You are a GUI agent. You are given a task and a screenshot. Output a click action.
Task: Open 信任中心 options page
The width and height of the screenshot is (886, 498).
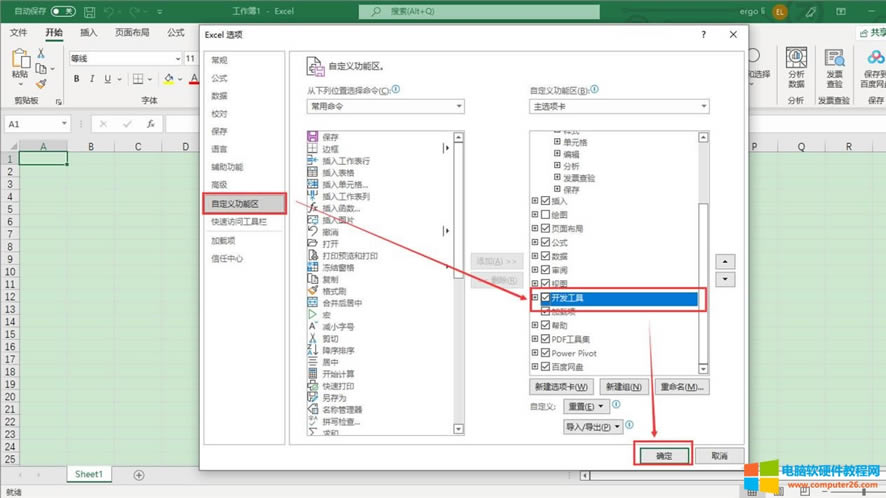click(x=227, y=259)
